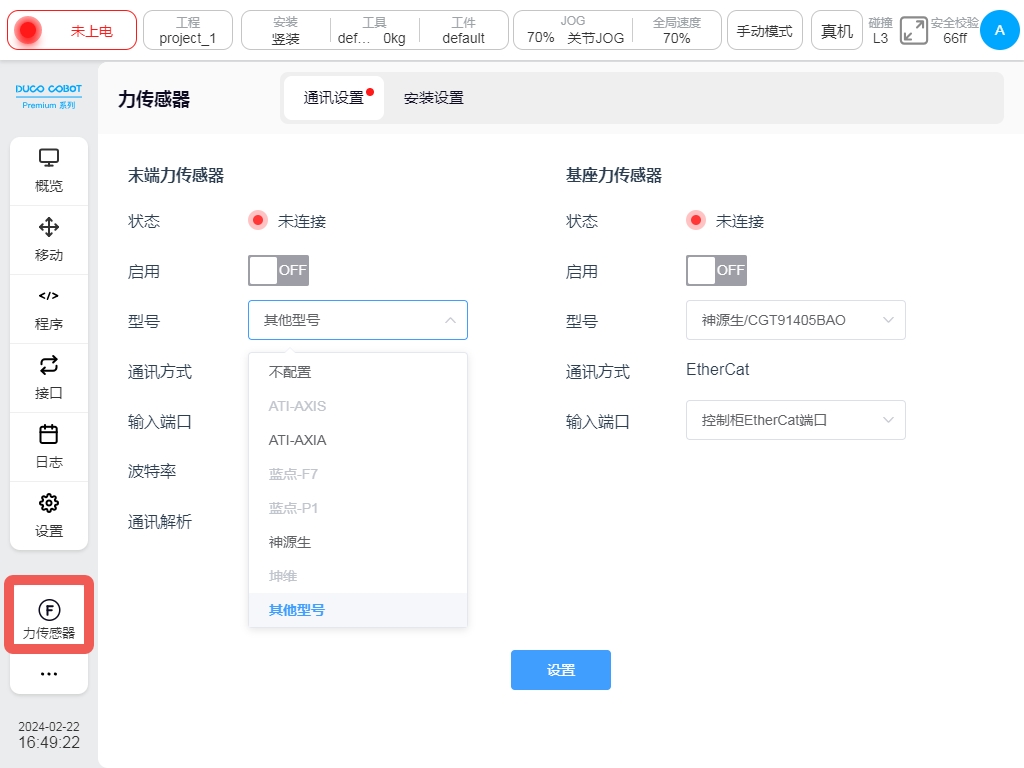This screenshot has width=1024, height=768.
Task: Select ATI-AXIA from the model list
Action: pos(298,440)
